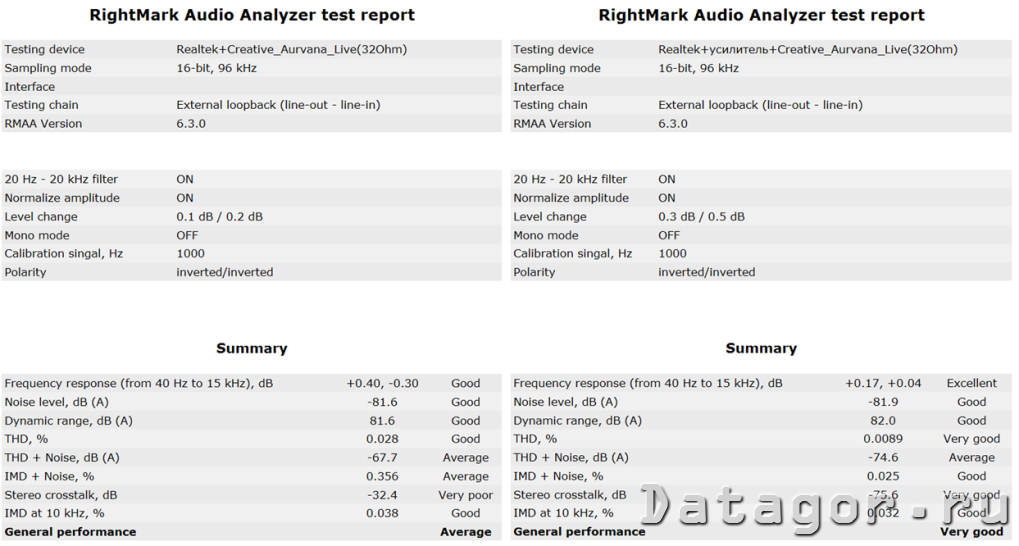This screenshot has height=546, width=1019.
Task: Click the left 'Summary' heading
Action: click(x=252, y=348)
